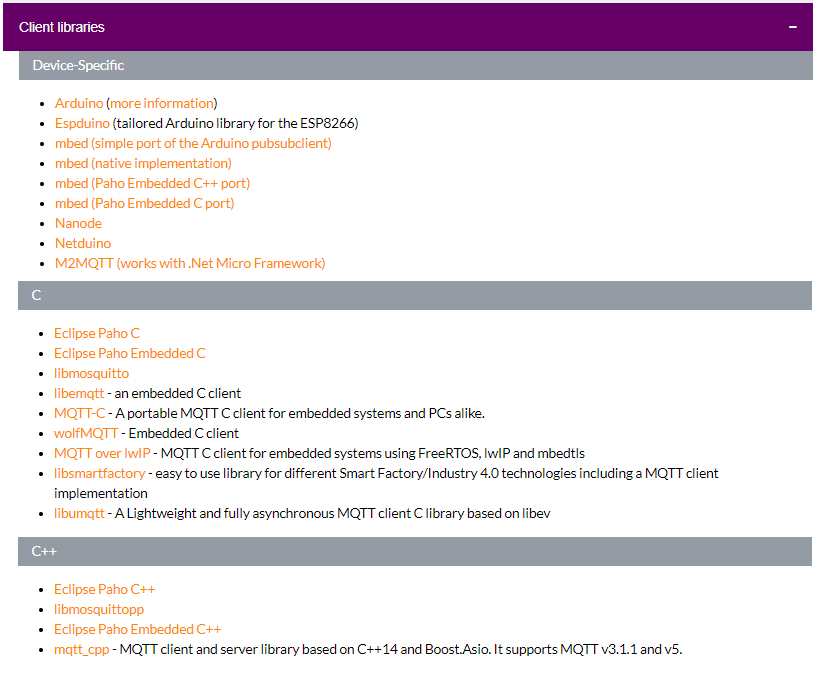Go to the libmosquitto link
Screen dimensions: 815x673
coord(91,373)
